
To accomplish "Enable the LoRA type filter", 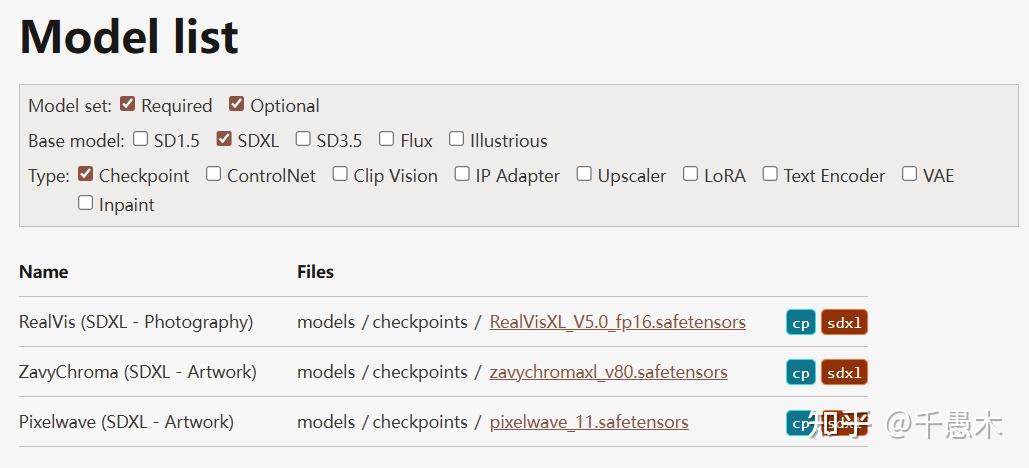I will point(690,174).
